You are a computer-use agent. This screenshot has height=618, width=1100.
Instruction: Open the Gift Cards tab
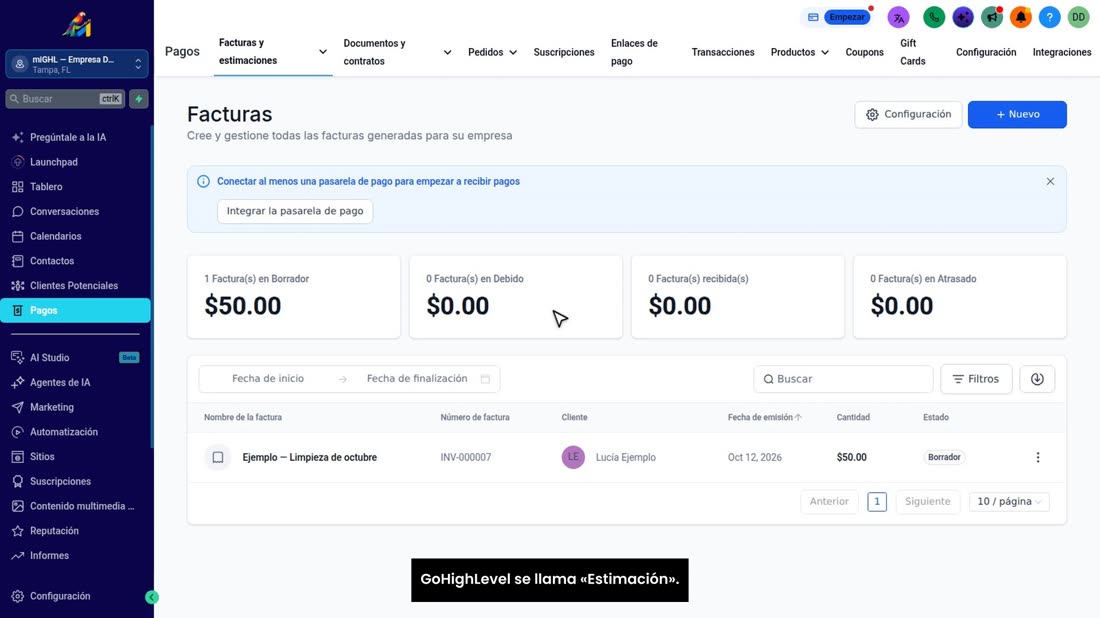coord(913,52)
